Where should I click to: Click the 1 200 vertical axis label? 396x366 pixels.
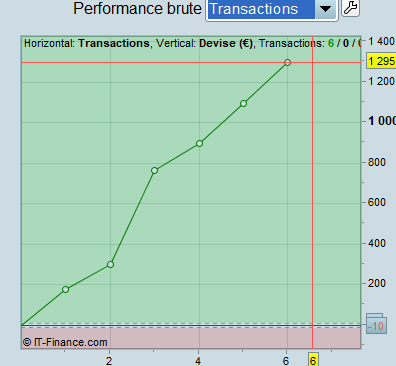click(381, 81)
